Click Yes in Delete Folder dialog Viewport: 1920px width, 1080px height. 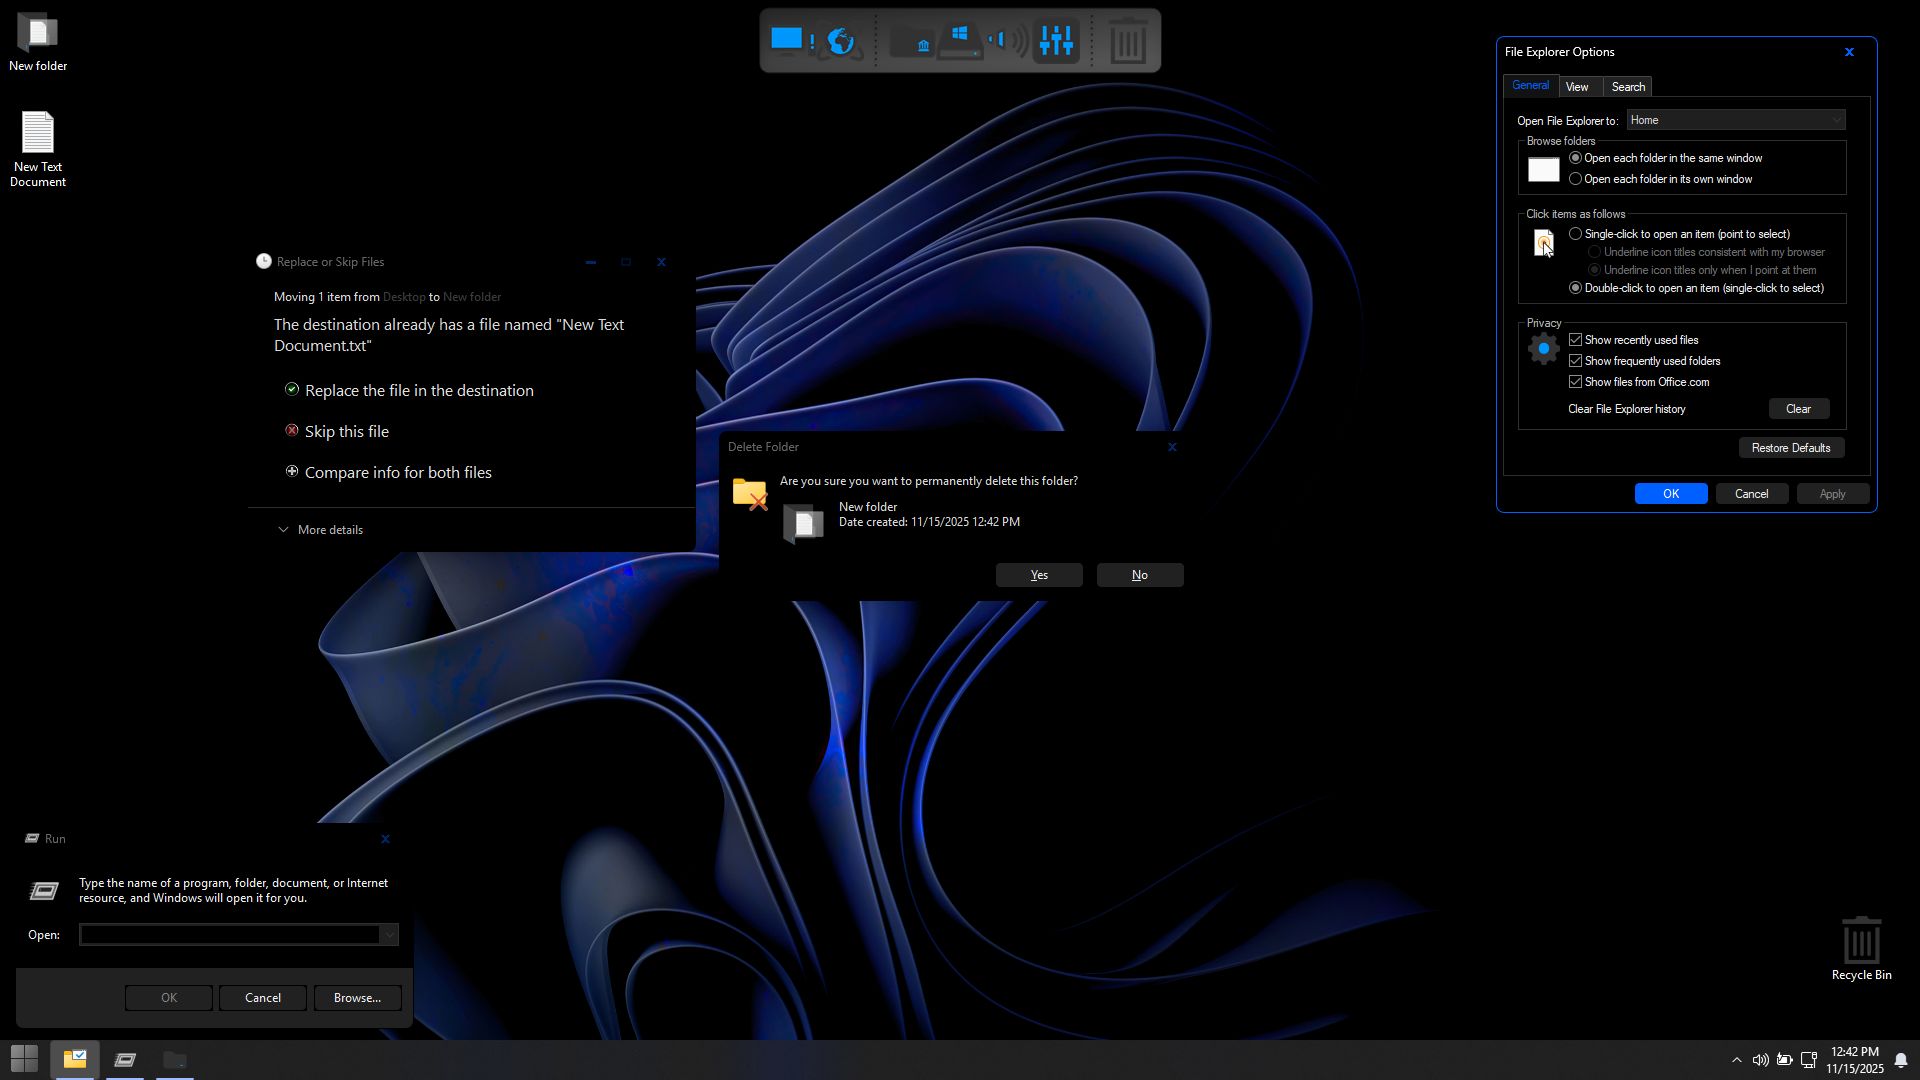(1039, 575)
